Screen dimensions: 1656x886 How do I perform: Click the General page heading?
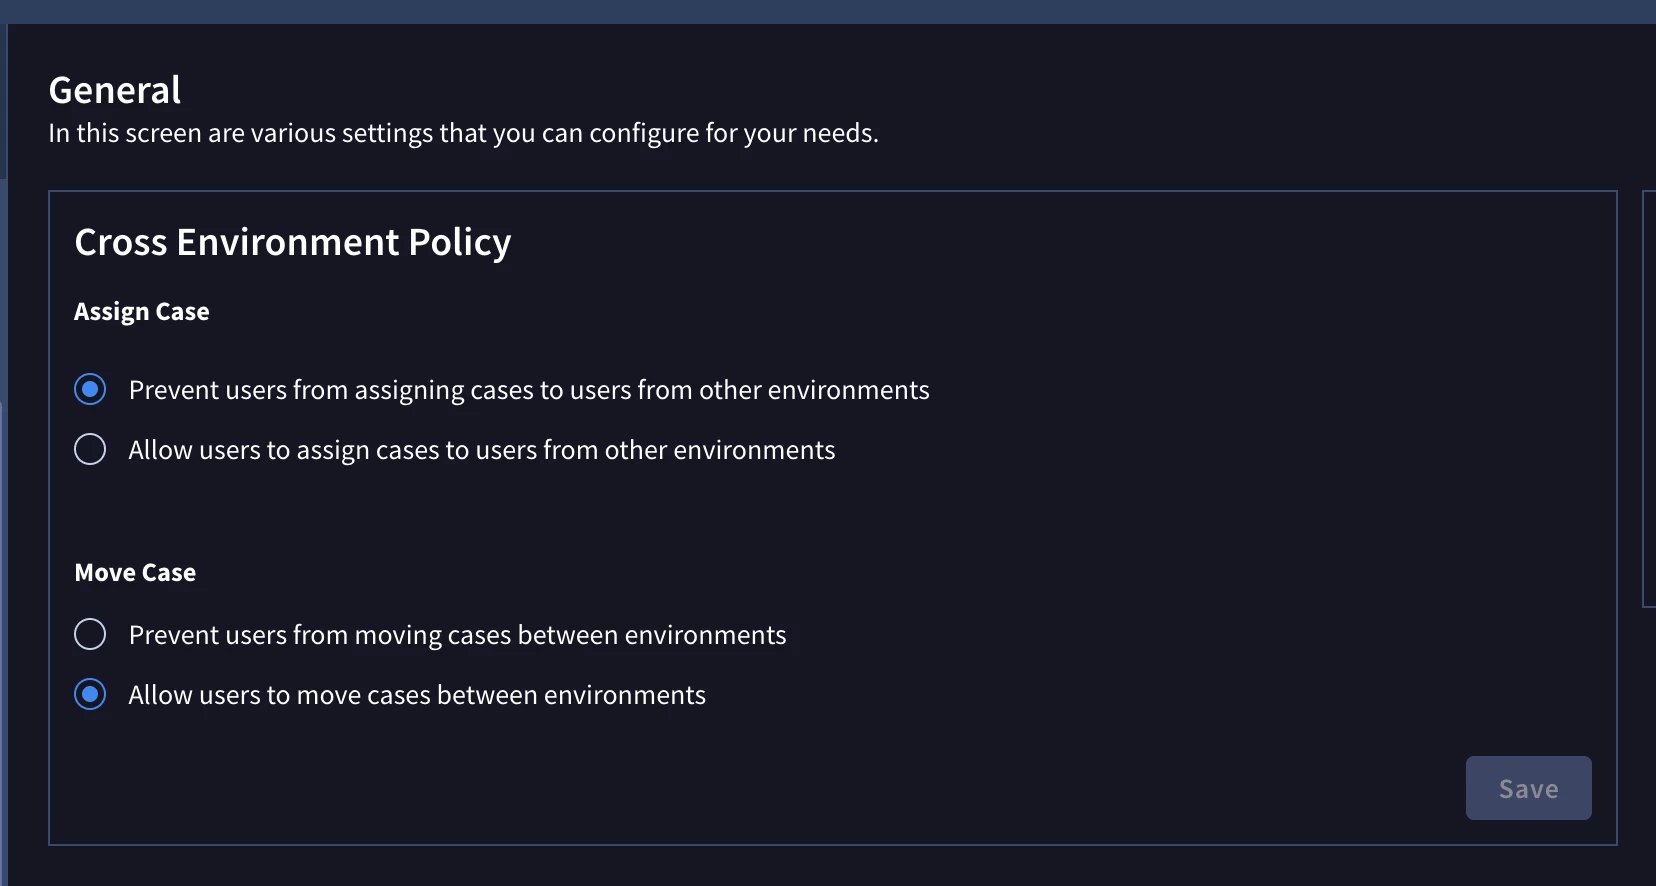pos(115,90)
